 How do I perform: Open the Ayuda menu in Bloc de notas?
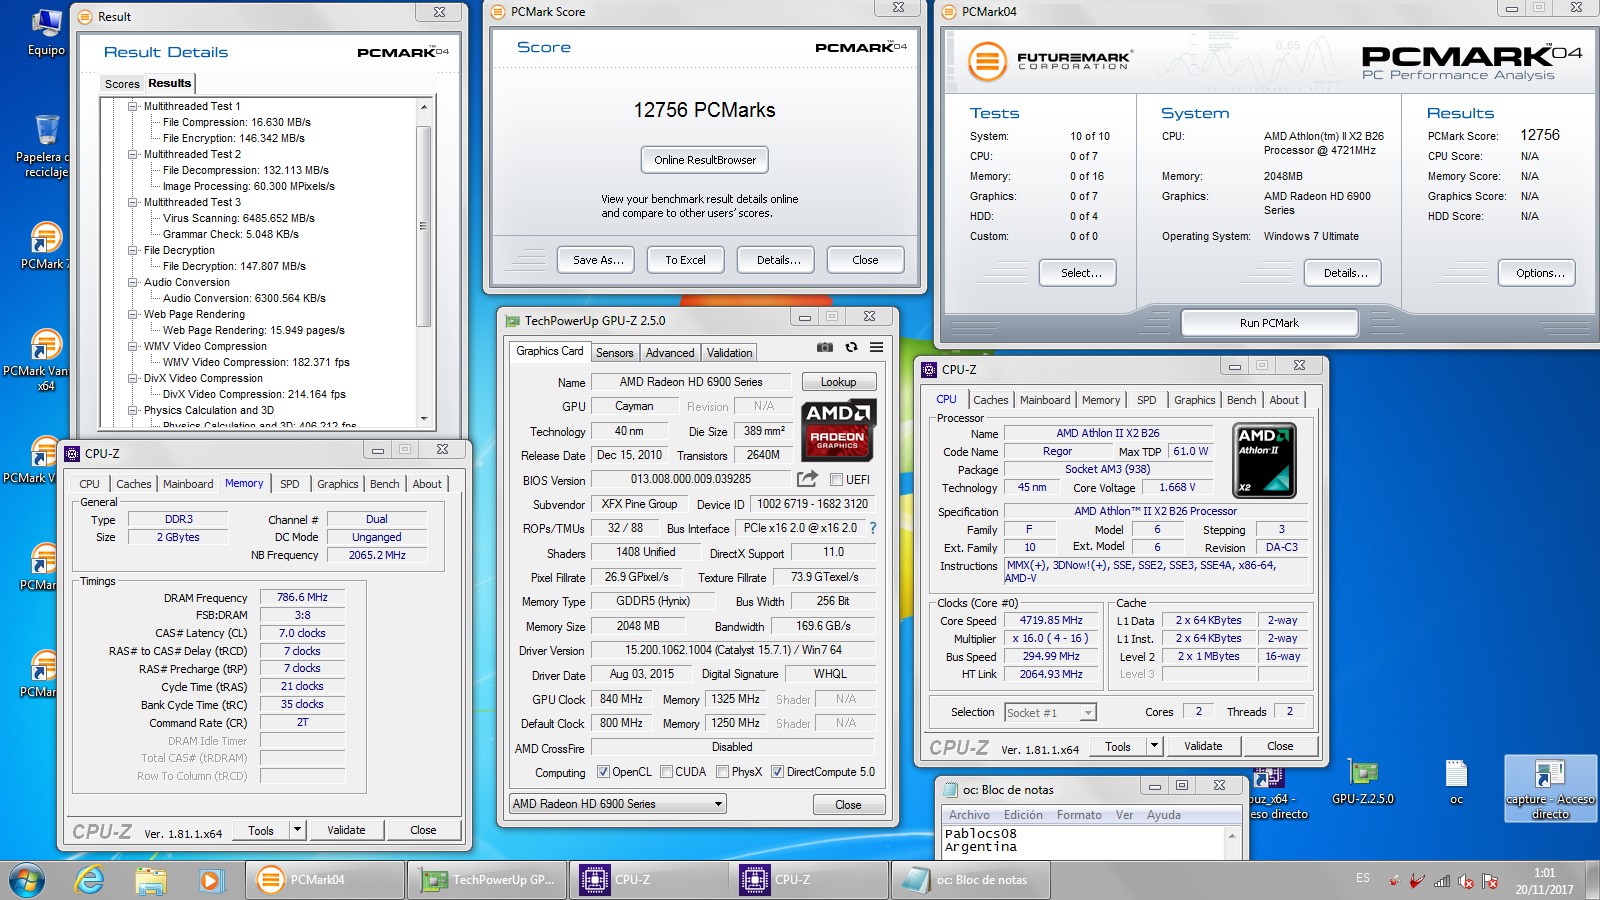point(1163,815)
